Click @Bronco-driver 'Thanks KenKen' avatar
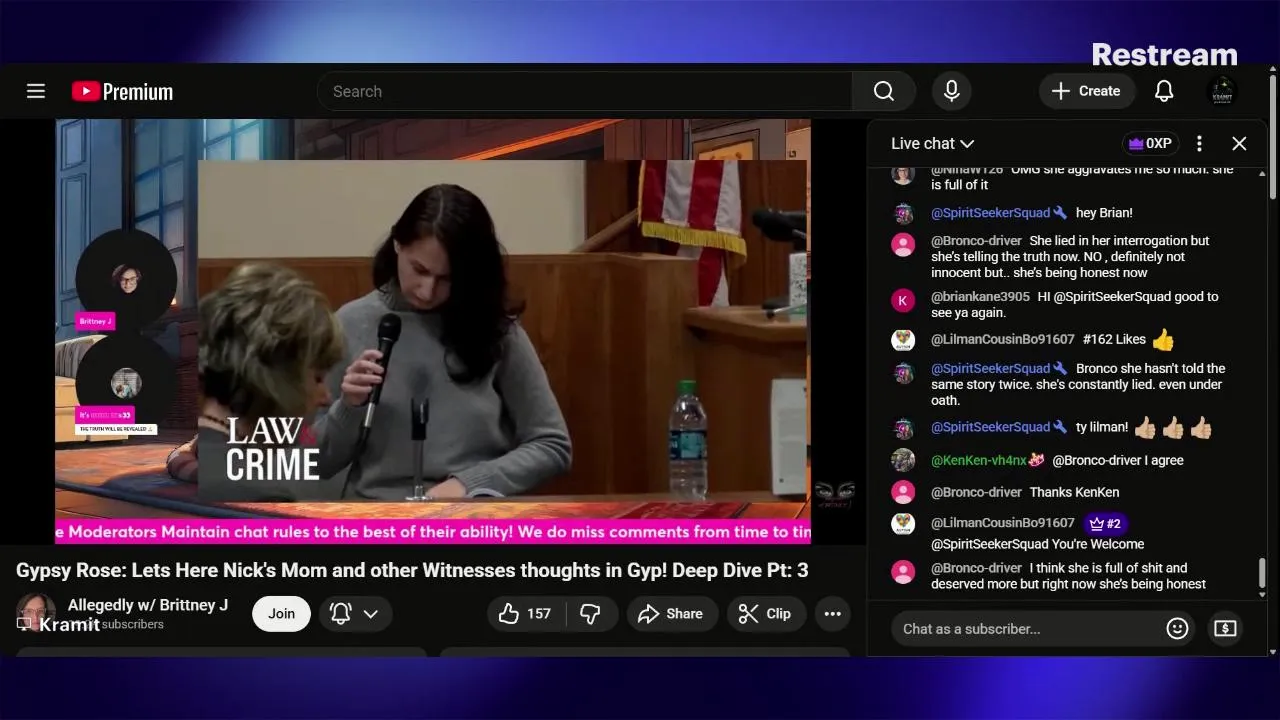Viewport: 1280px width, 720px height. pyautogui.click(x=903, y=492)
